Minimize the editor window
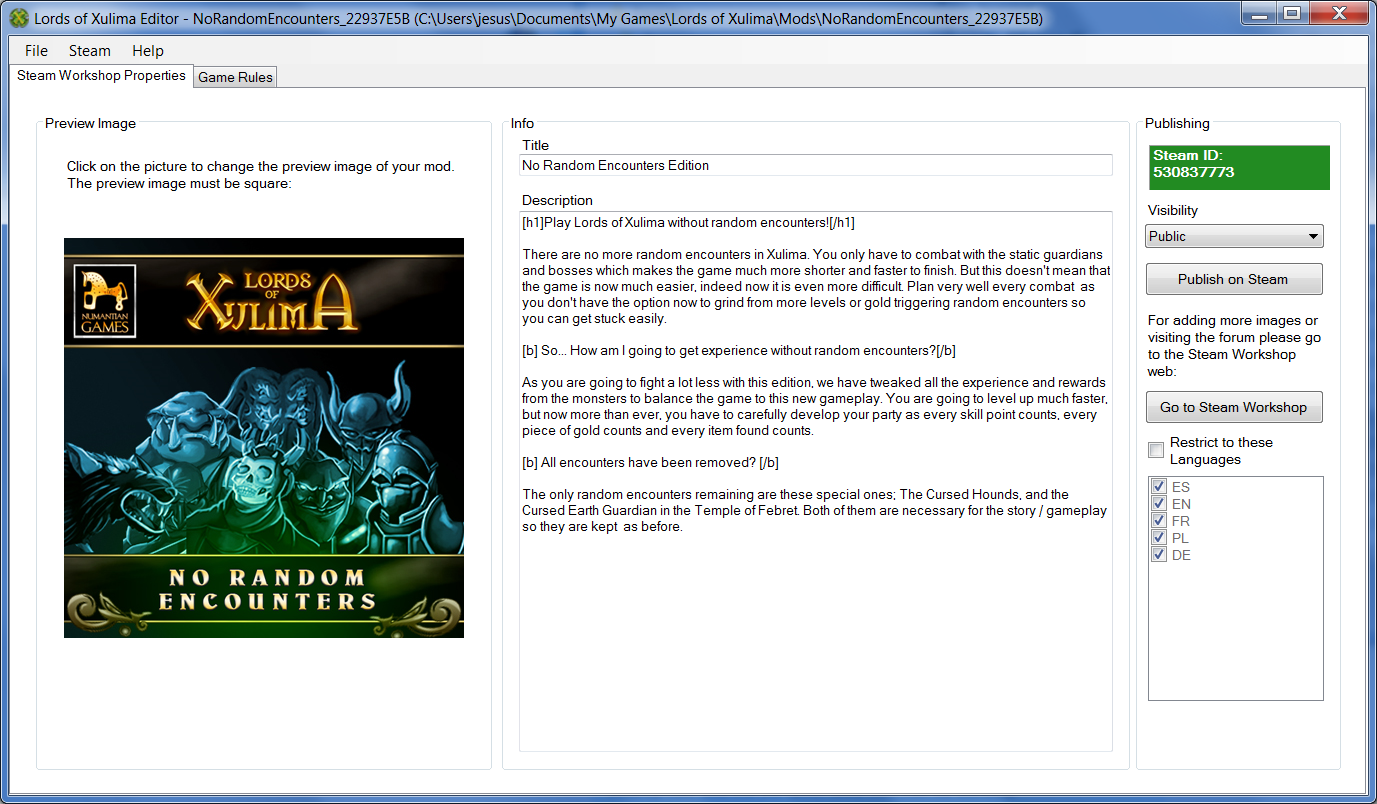Screen dimensions: 1377x804 (1258, 12)
